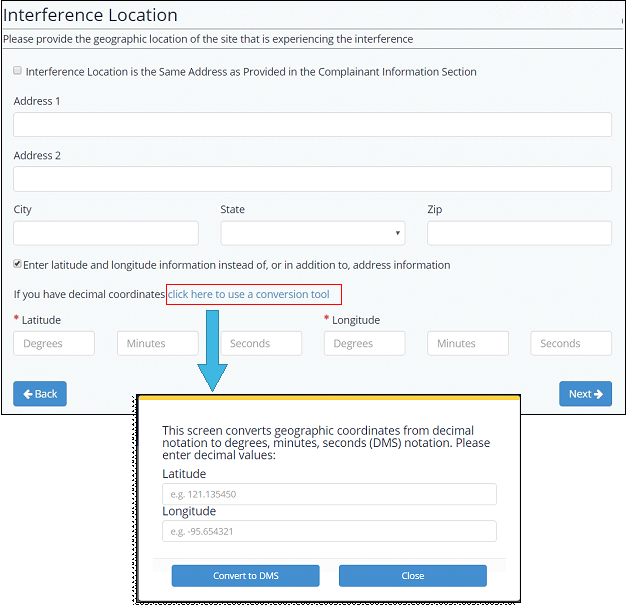
Task: Click the Zip input field
Action: click(x=519, y=233)
